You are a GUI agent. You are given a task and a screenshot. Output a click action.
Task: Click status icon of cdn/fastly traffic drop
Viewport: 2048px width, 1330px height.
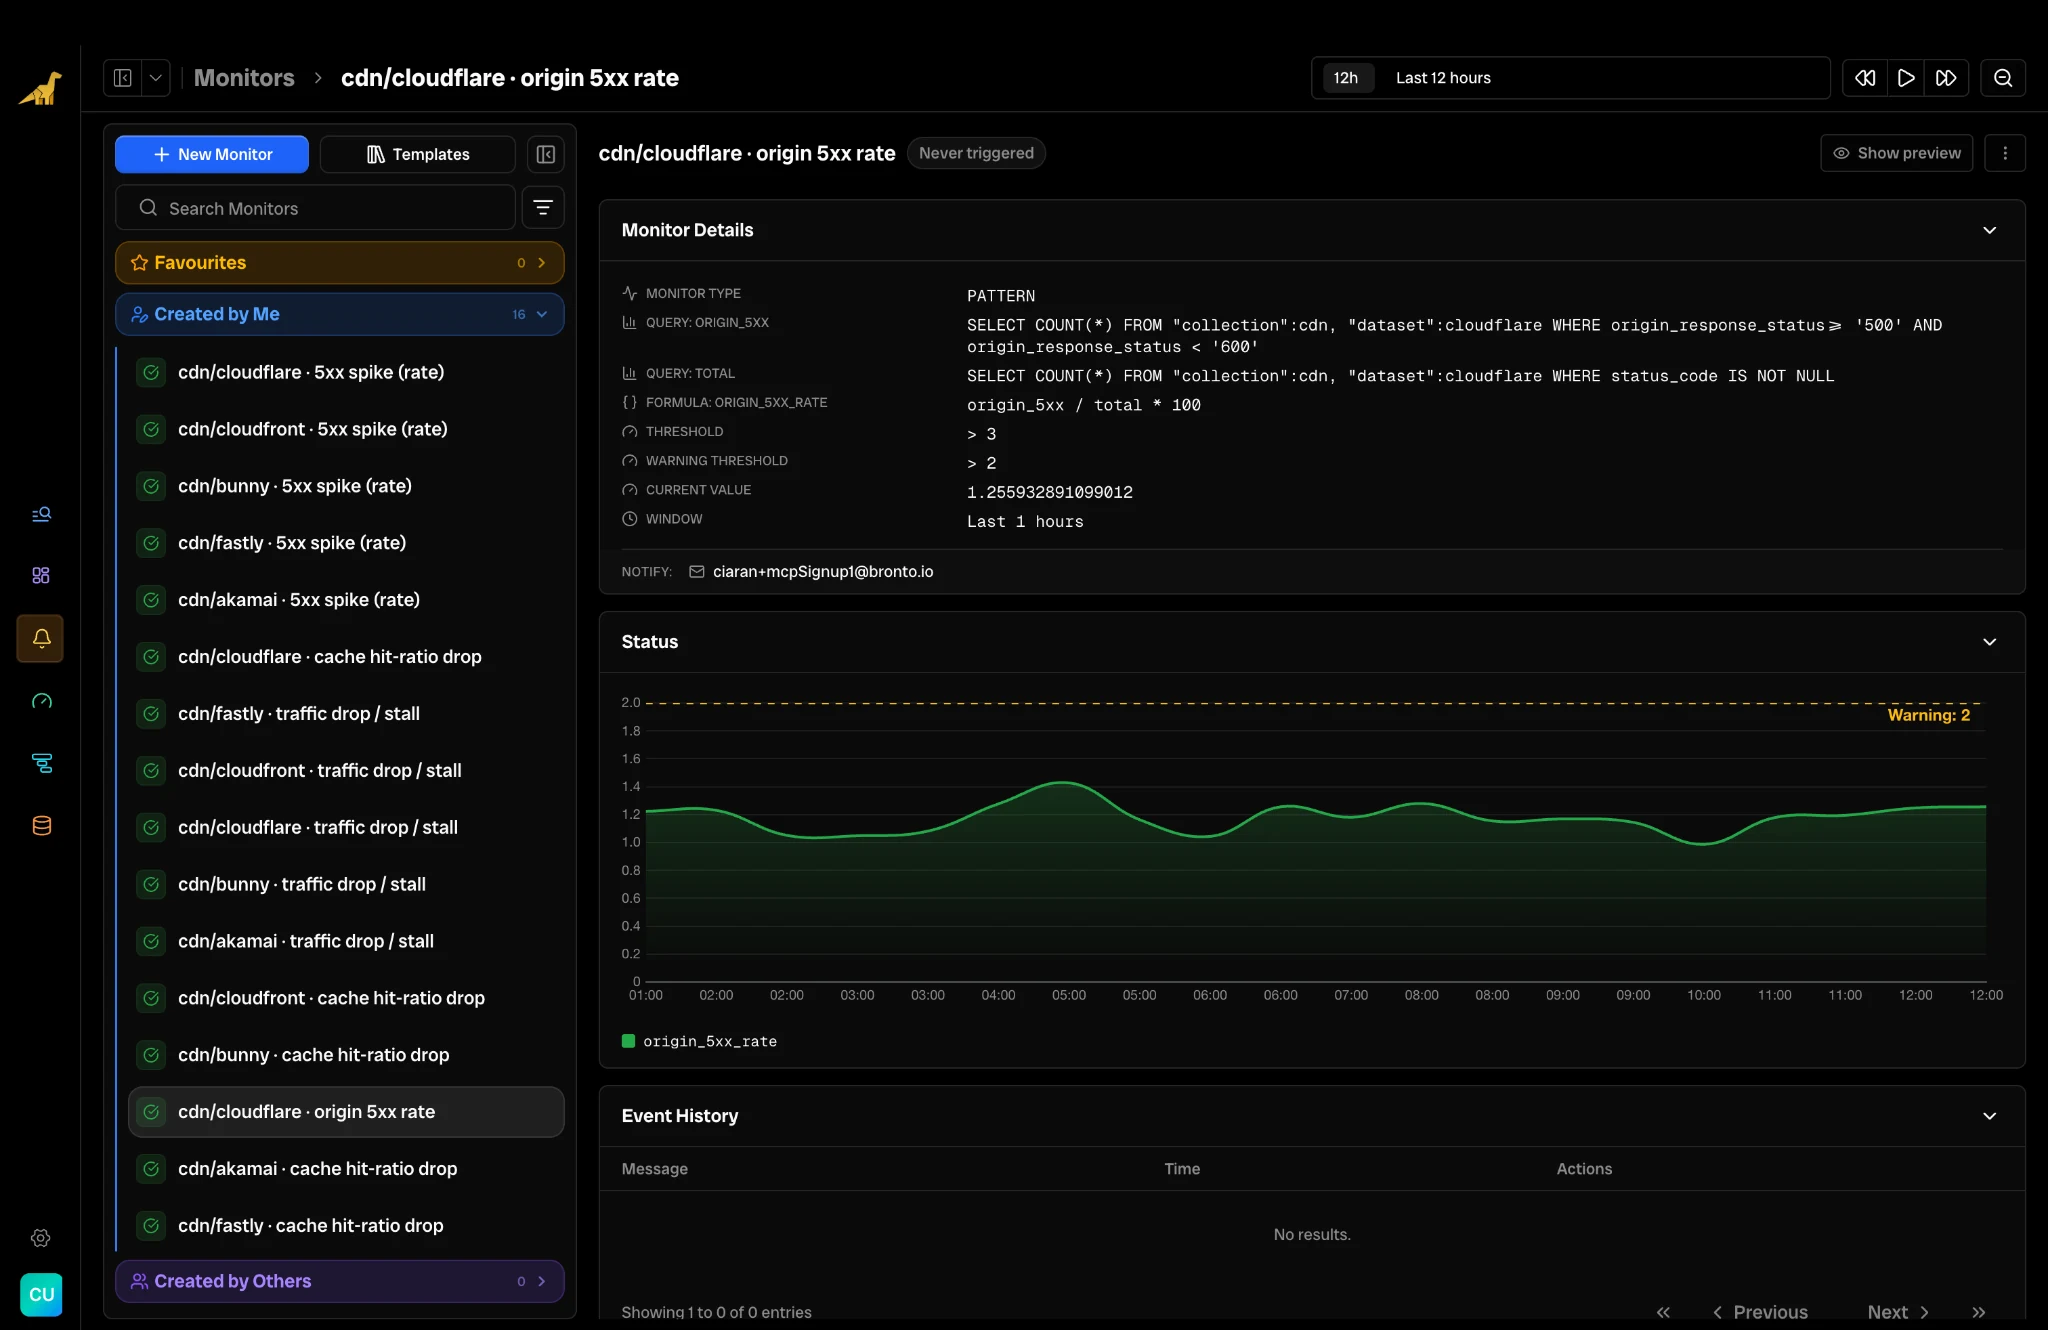coord(151,714)
